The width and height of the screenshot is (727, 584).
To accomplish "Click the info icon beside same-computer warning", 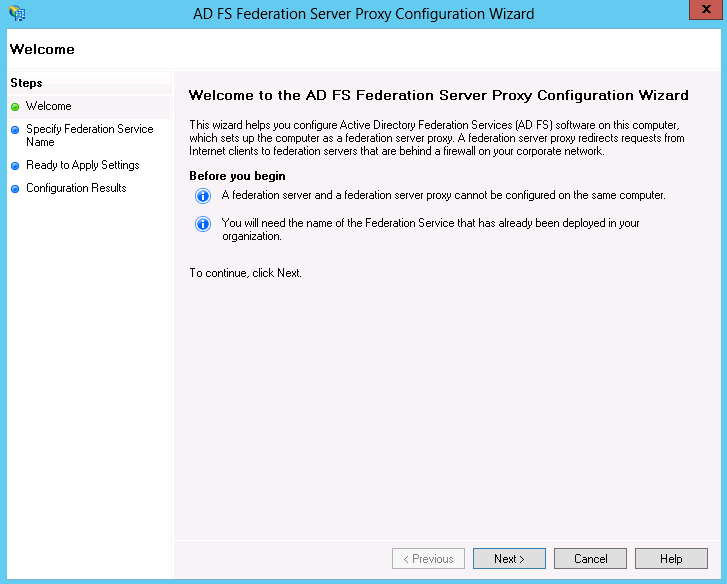I will [x=203, y=196].
